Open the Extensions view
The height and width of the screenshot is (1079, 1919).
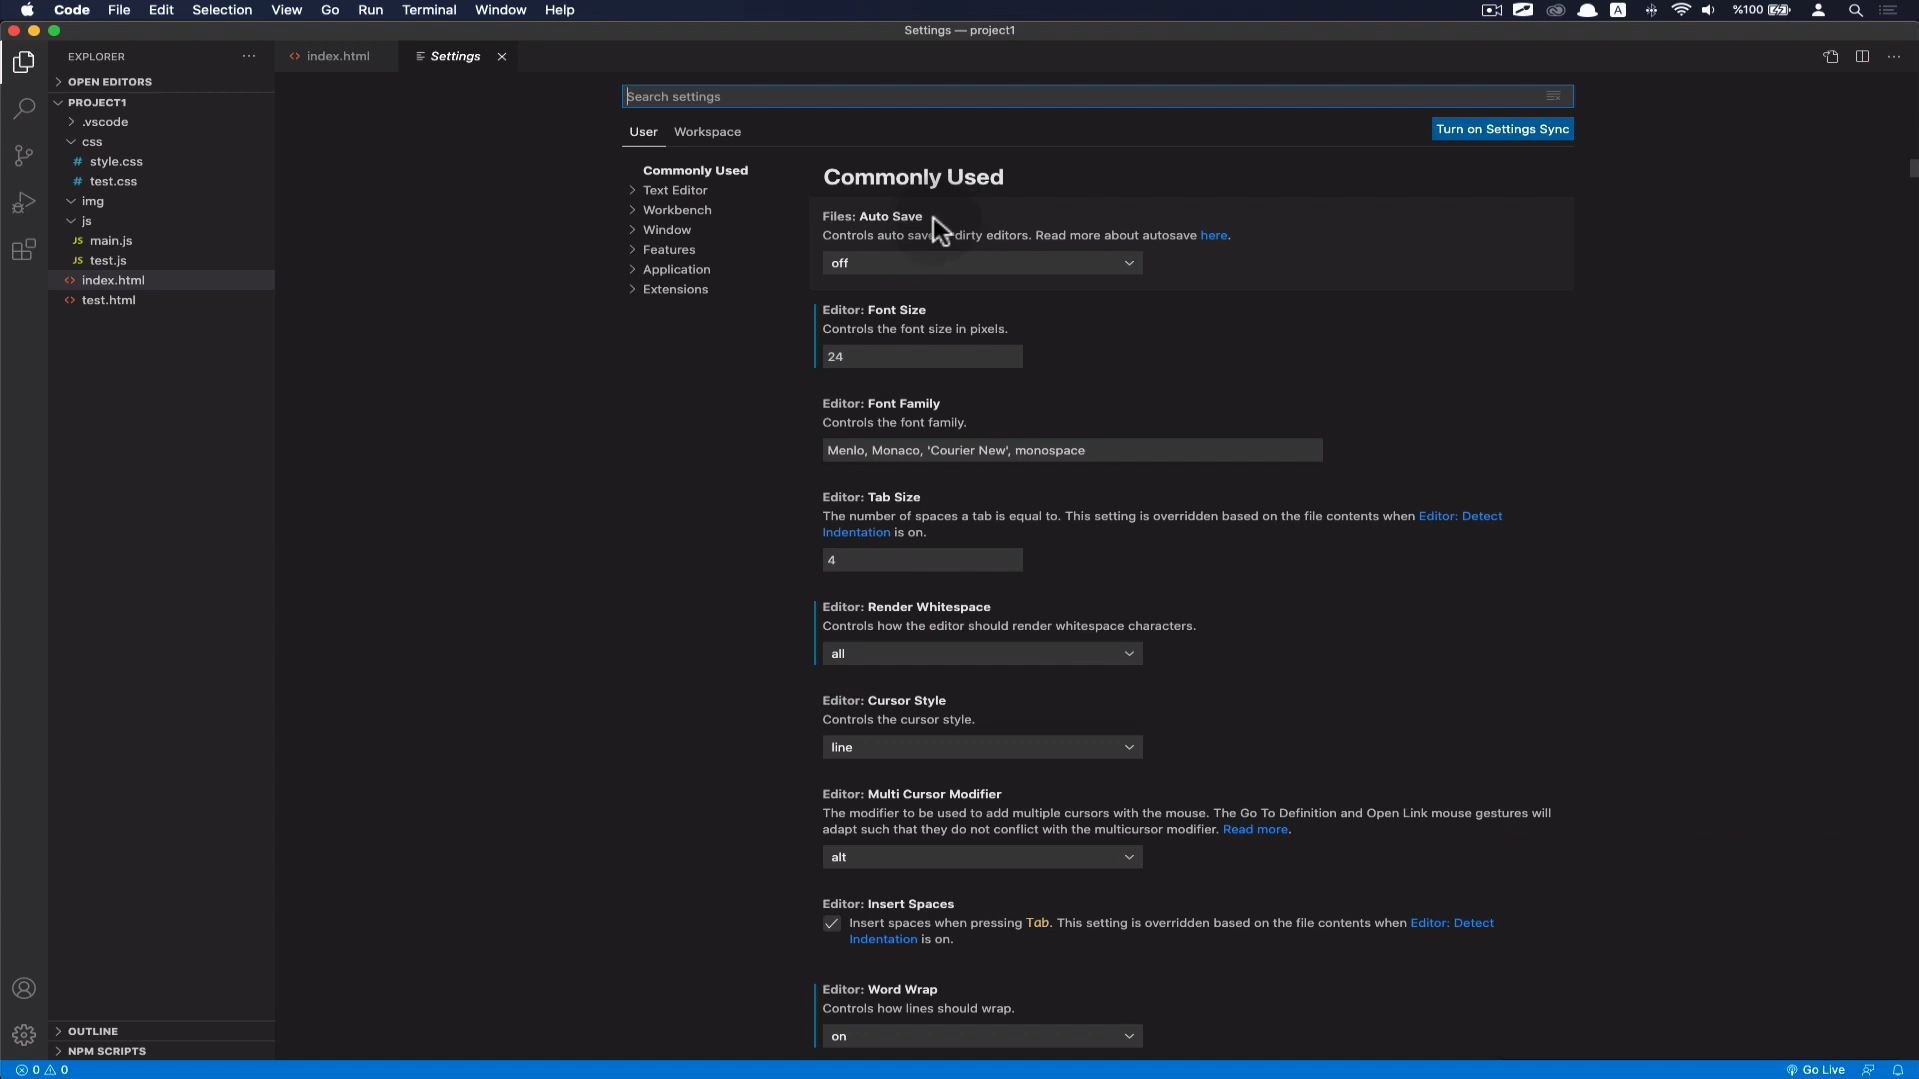click(x=24, y=249)
